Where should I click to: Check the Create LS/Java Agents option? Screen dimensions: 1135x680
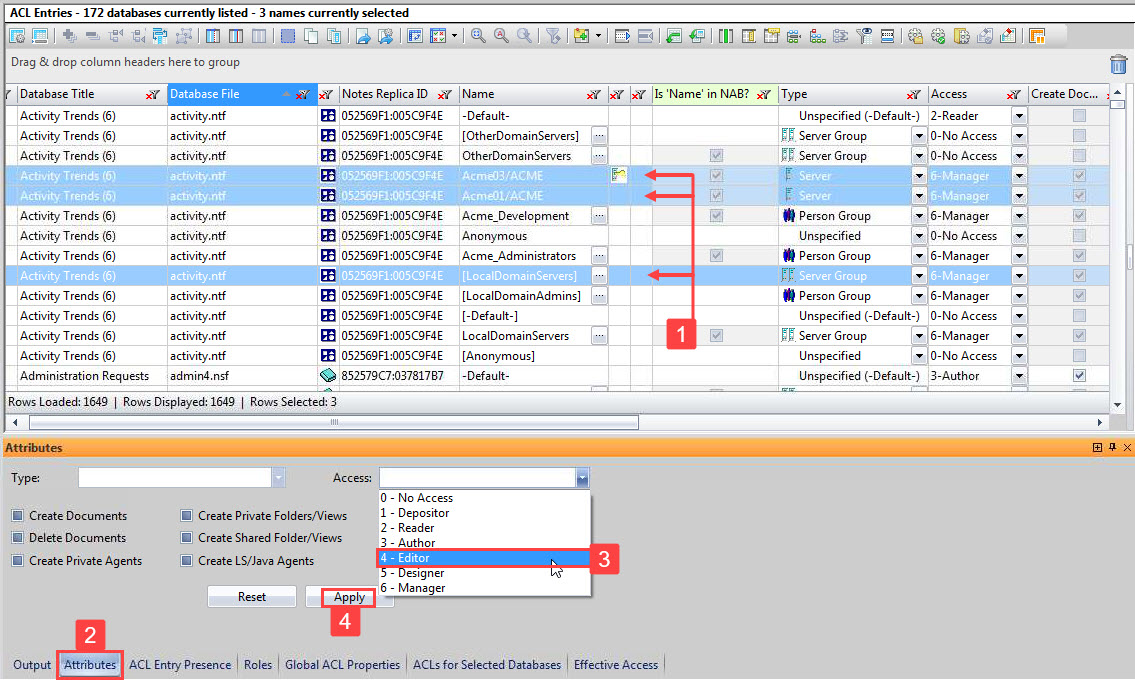pos(186,560)
